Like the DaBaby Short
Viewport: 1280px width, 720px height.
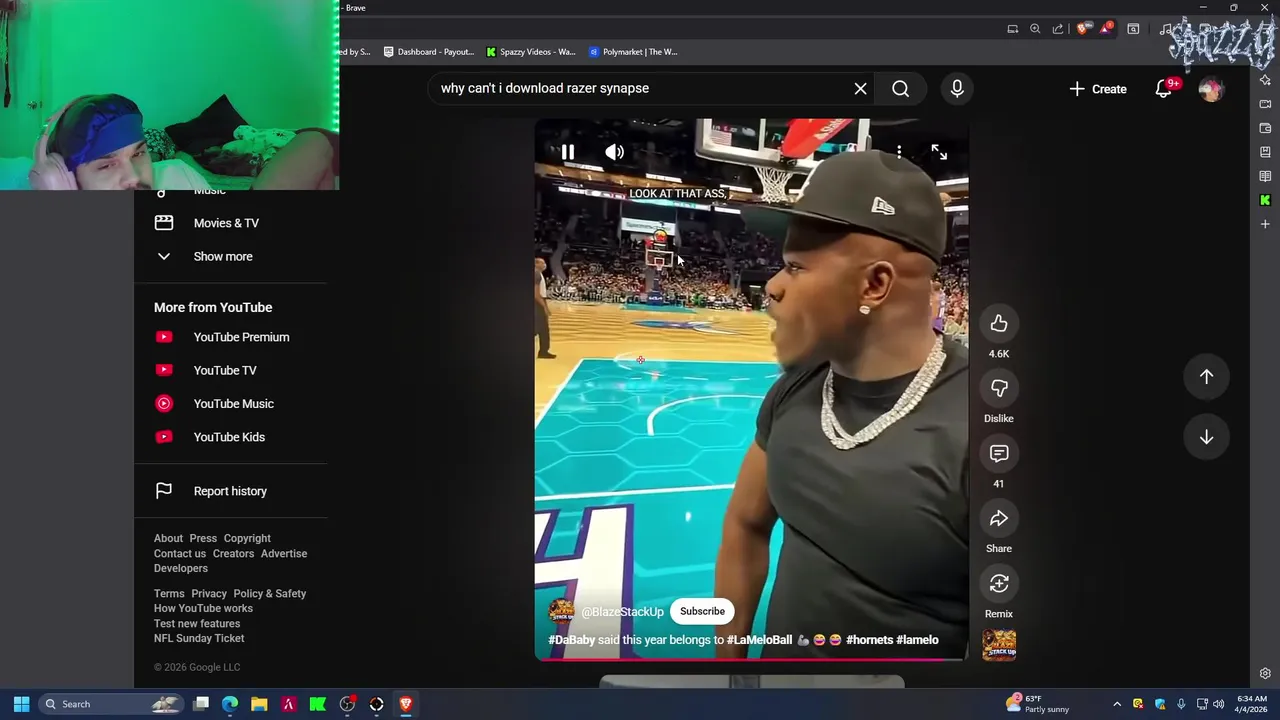click(999, 323)
